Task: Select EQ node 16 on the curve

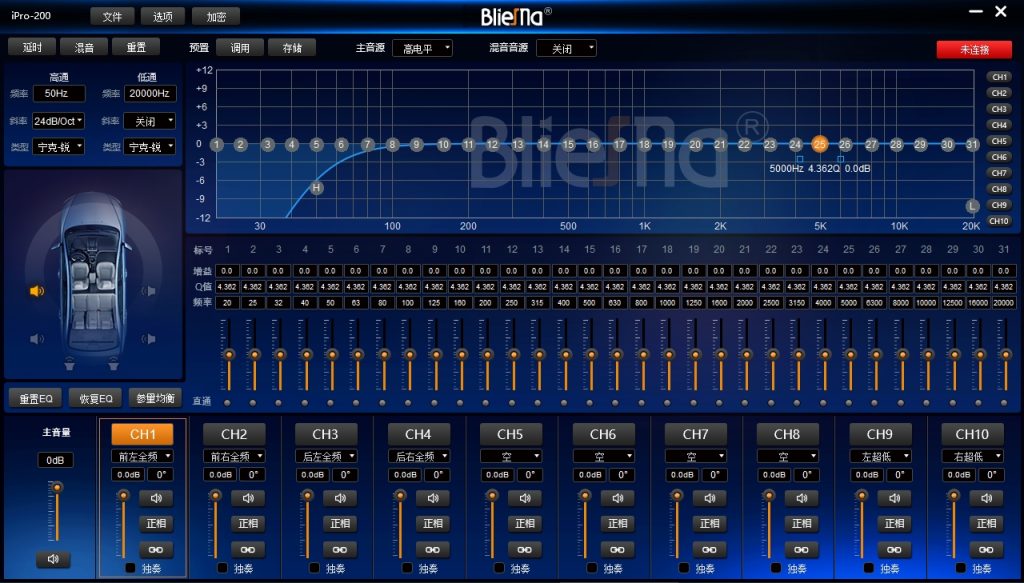Action: coord(593,144)
